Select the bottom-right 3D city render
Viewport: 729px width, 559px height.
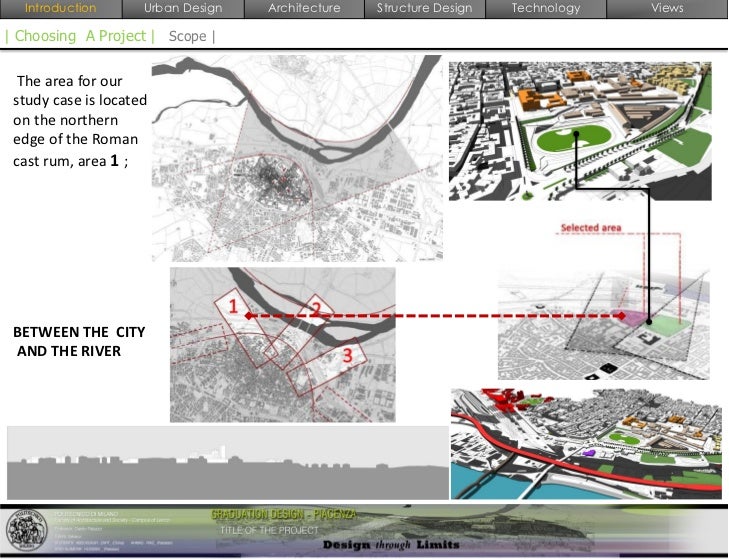(x=584, y=443)
